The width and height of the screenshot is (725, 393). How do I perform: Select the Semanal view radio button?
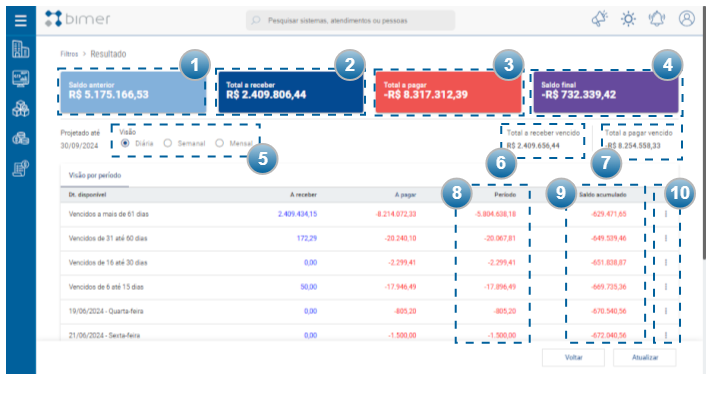pyautogui.click(x=168, y=143)
